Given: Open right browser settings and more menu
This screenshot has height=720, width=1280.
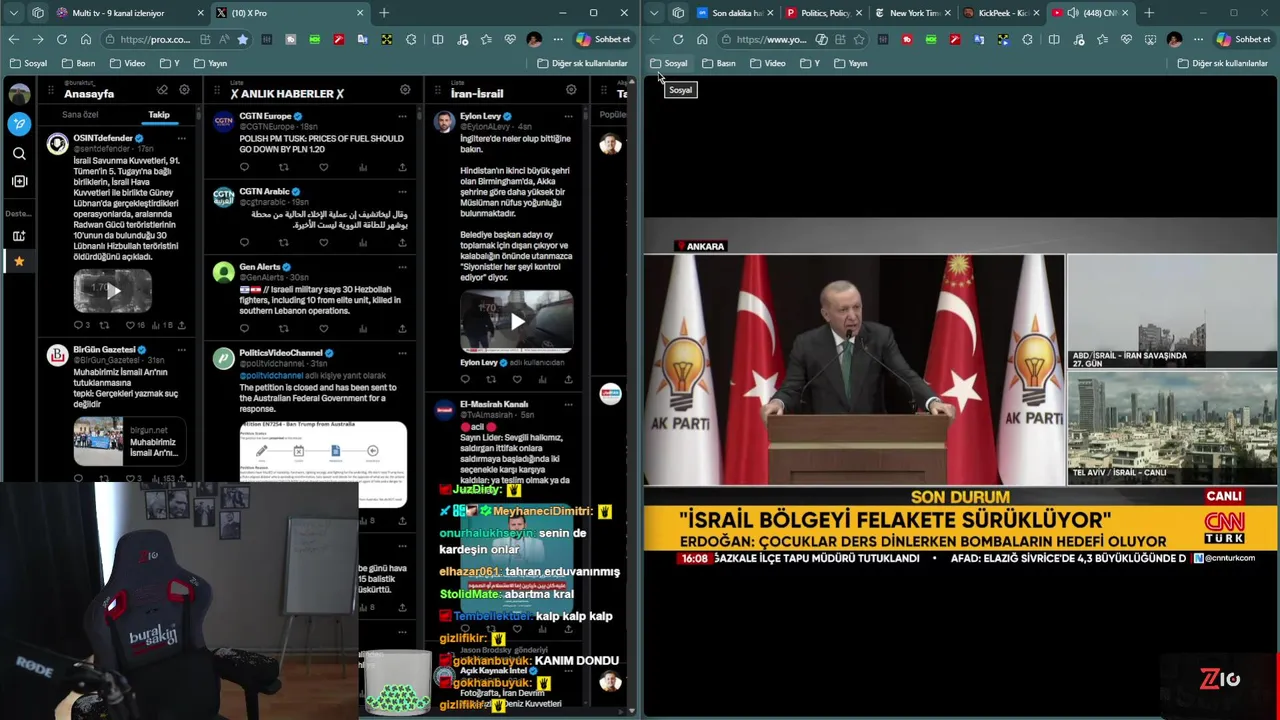Looking at the screenshot, I should 1198,39.
